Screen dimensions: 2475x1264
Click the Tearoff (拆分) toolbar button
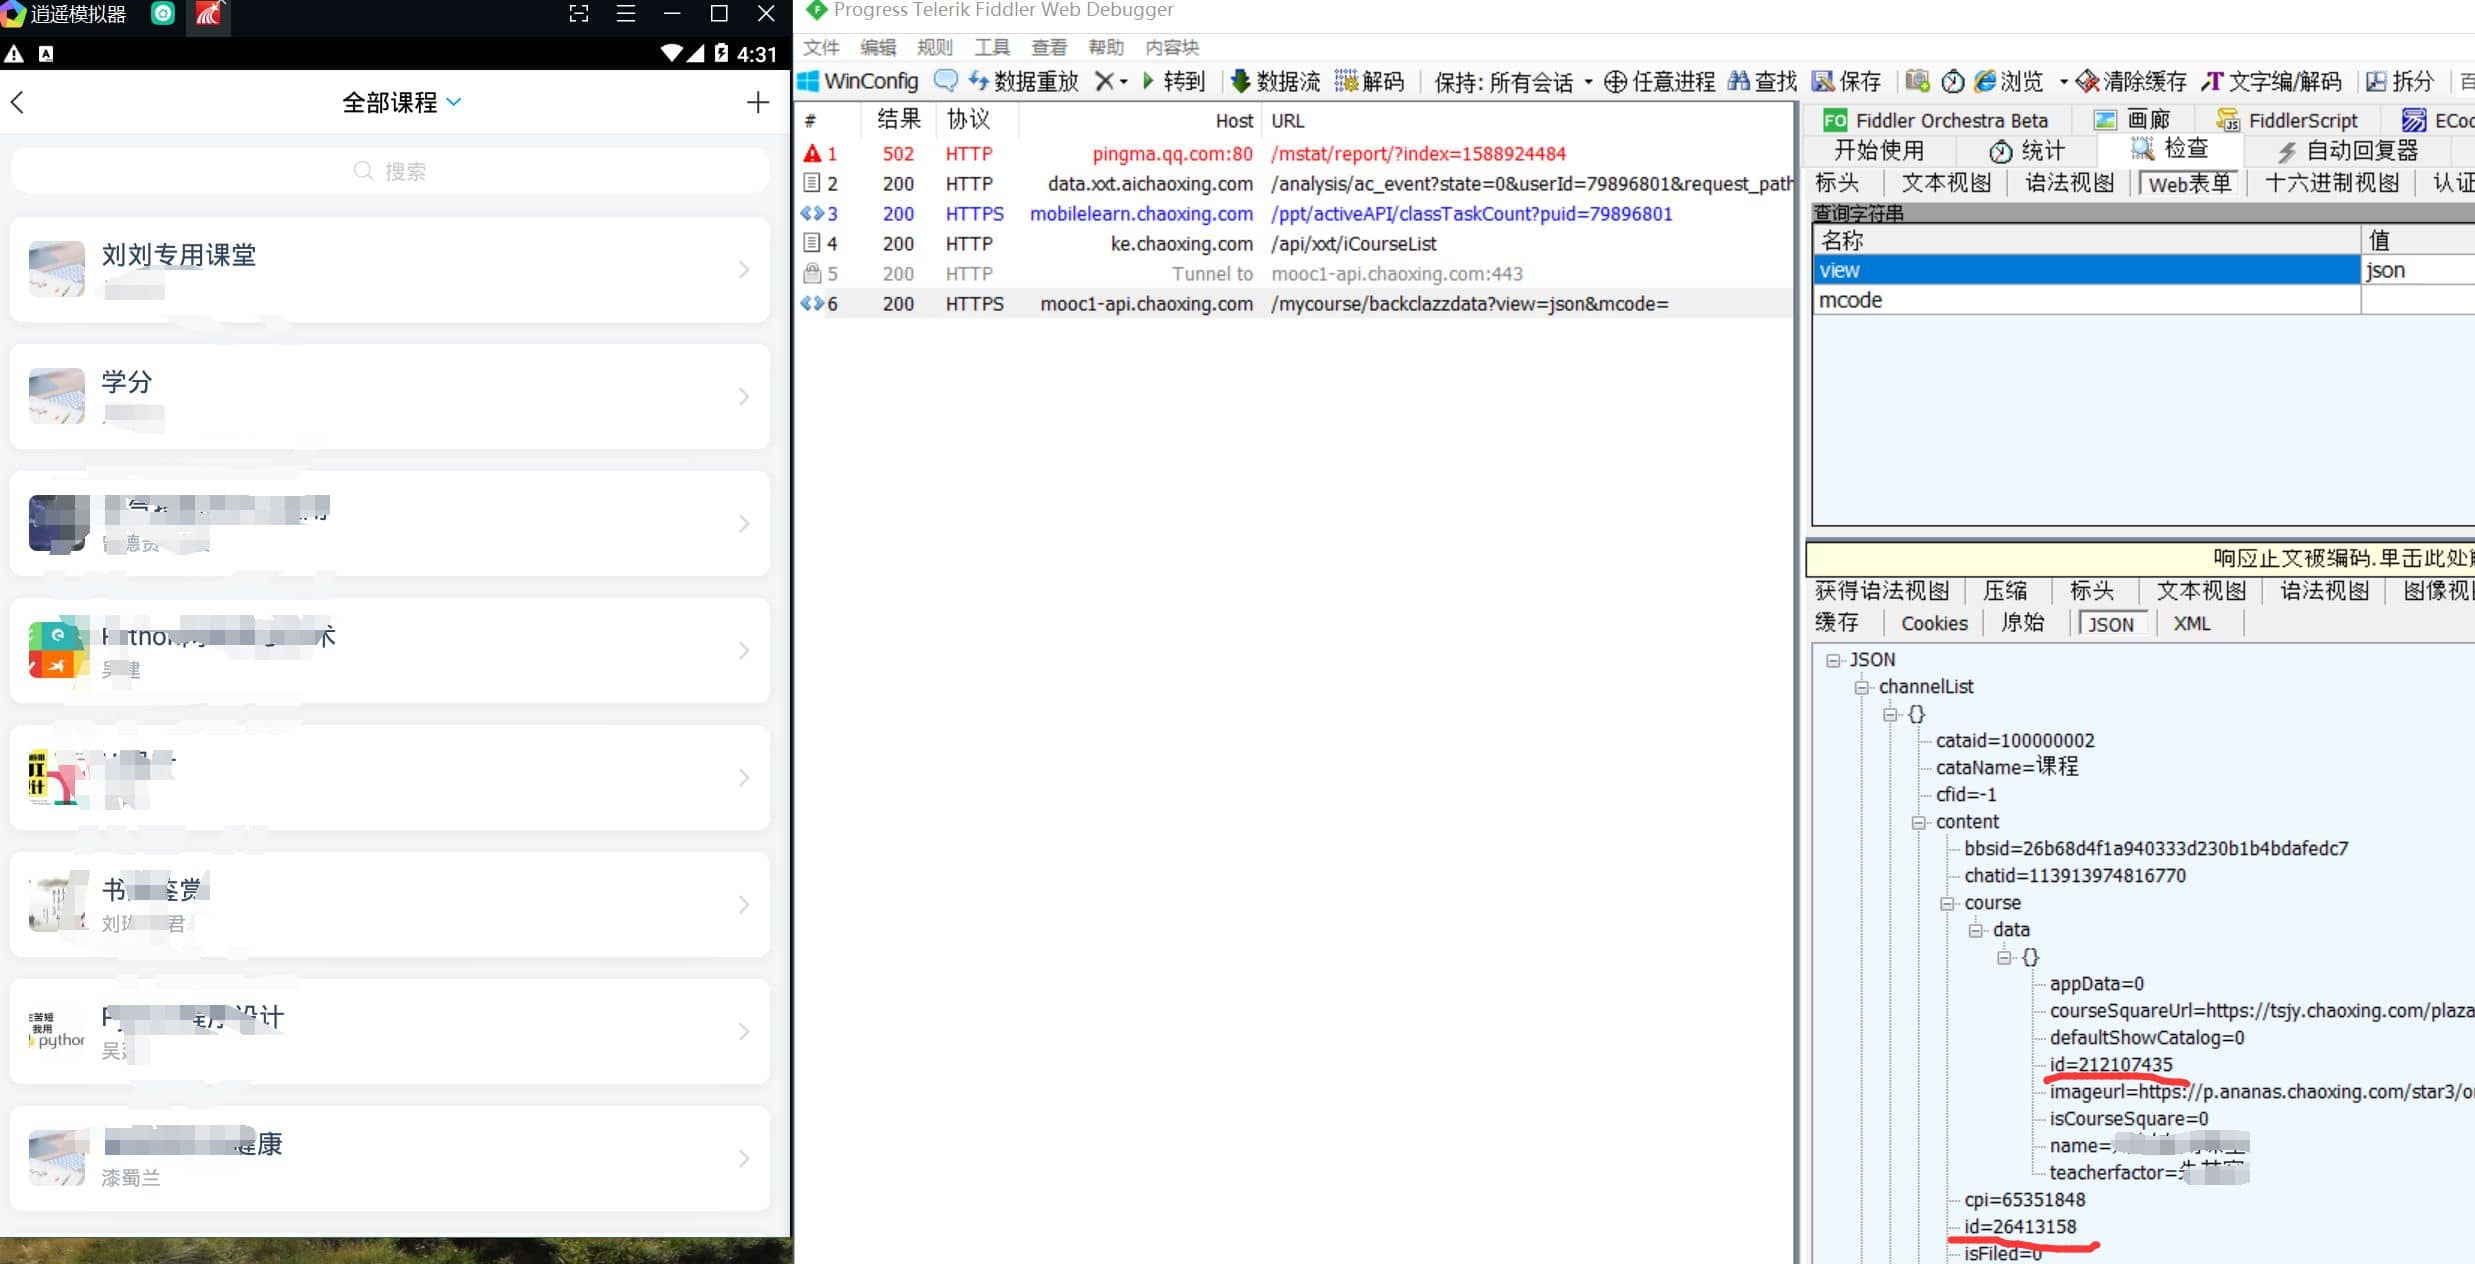pos(2399,81)
